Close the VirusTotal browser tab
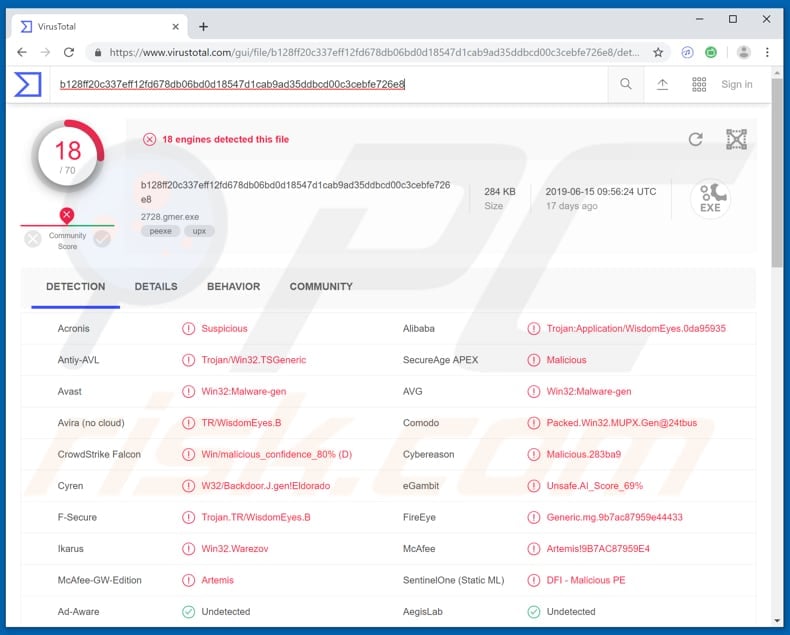This screenshot has width=790, height=635. point(175,27)
